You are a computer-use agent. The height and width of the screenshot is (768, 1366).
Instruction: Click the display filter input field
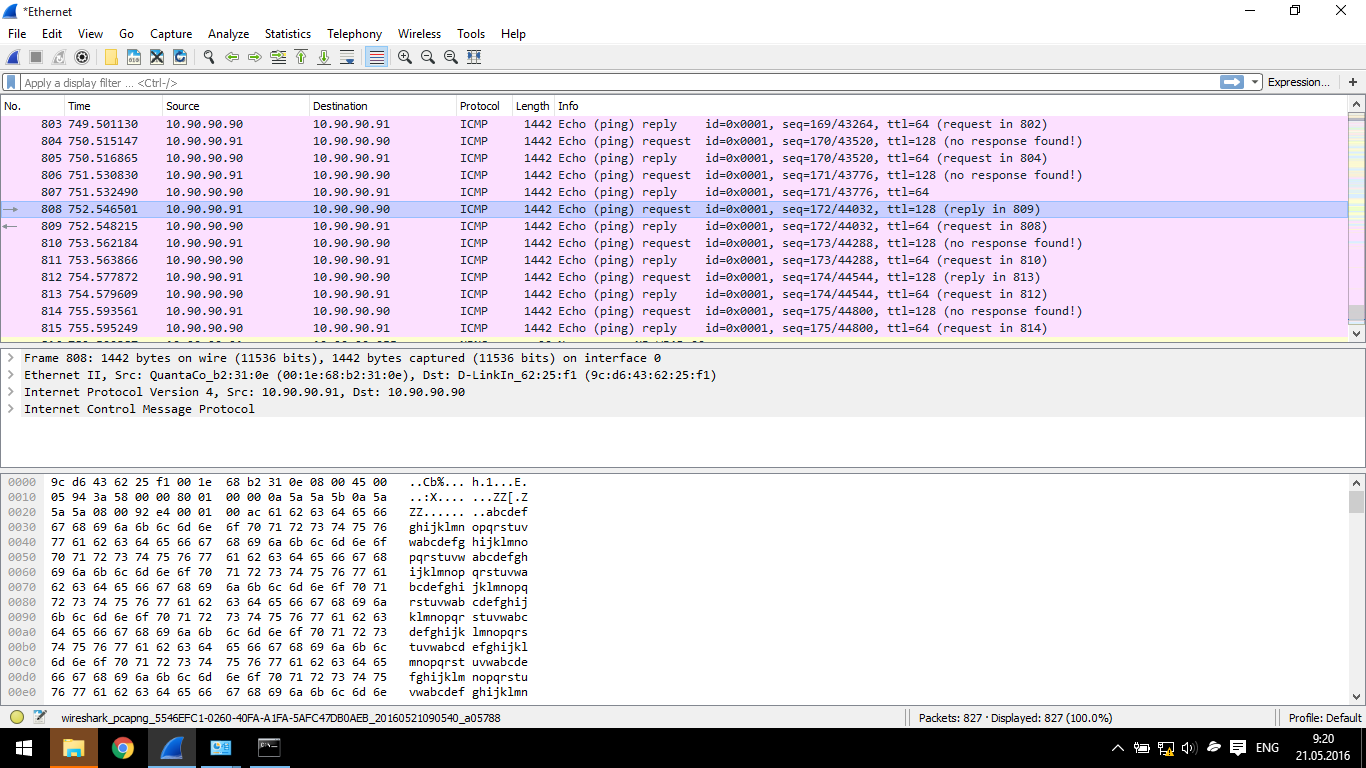click(600, 83)
